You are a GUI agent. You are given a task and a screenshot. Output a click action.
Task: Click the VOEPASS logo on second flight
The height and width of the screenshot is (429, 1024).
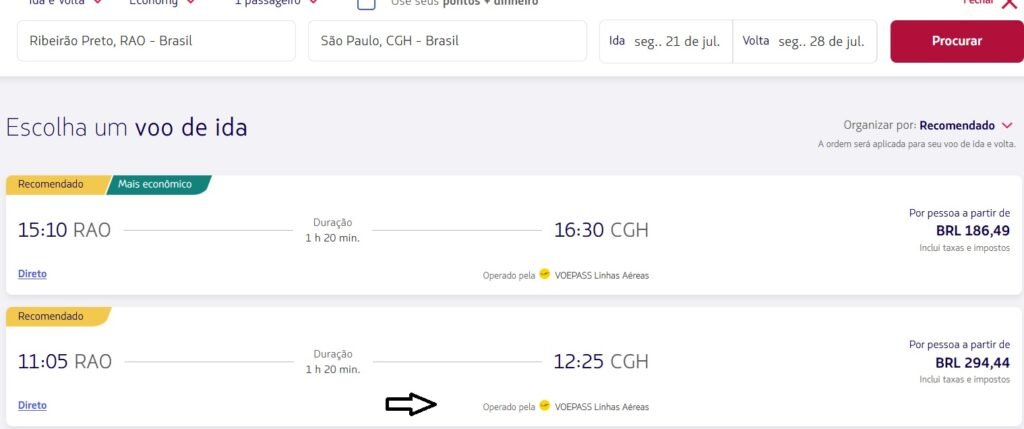click(x=545, y=406)
